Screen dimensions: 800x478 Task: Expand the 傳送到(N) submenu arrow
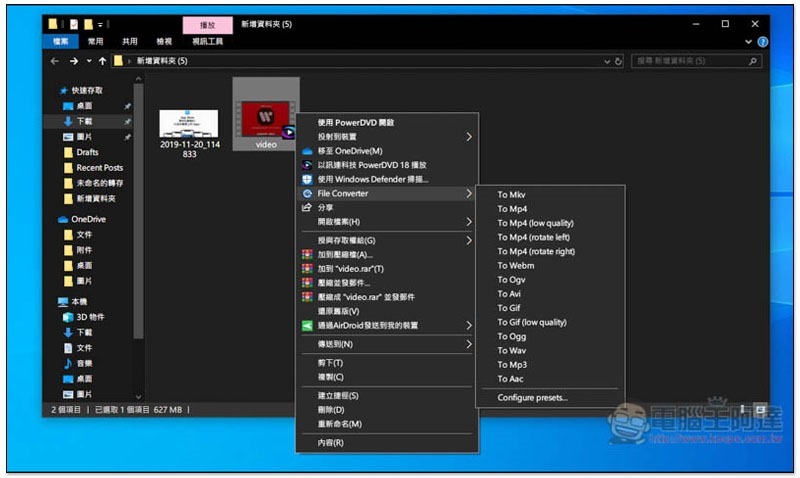[x=468, y=344]
